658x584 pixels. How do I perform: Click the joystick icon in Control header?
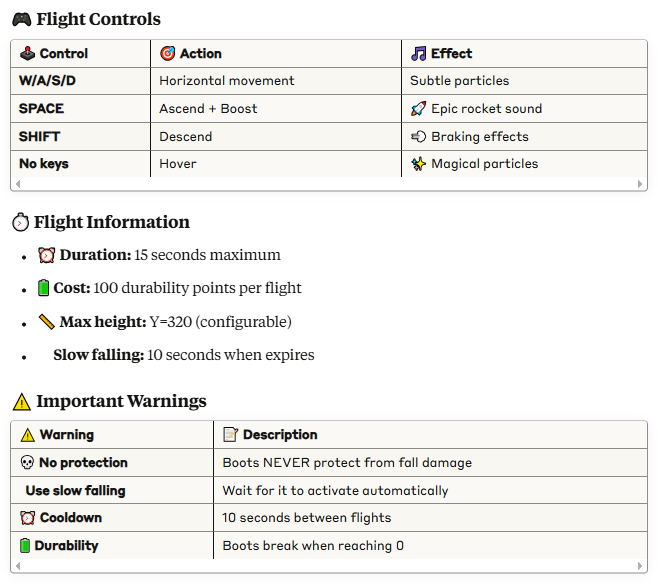pyautogui.click(x=27, y=54)
